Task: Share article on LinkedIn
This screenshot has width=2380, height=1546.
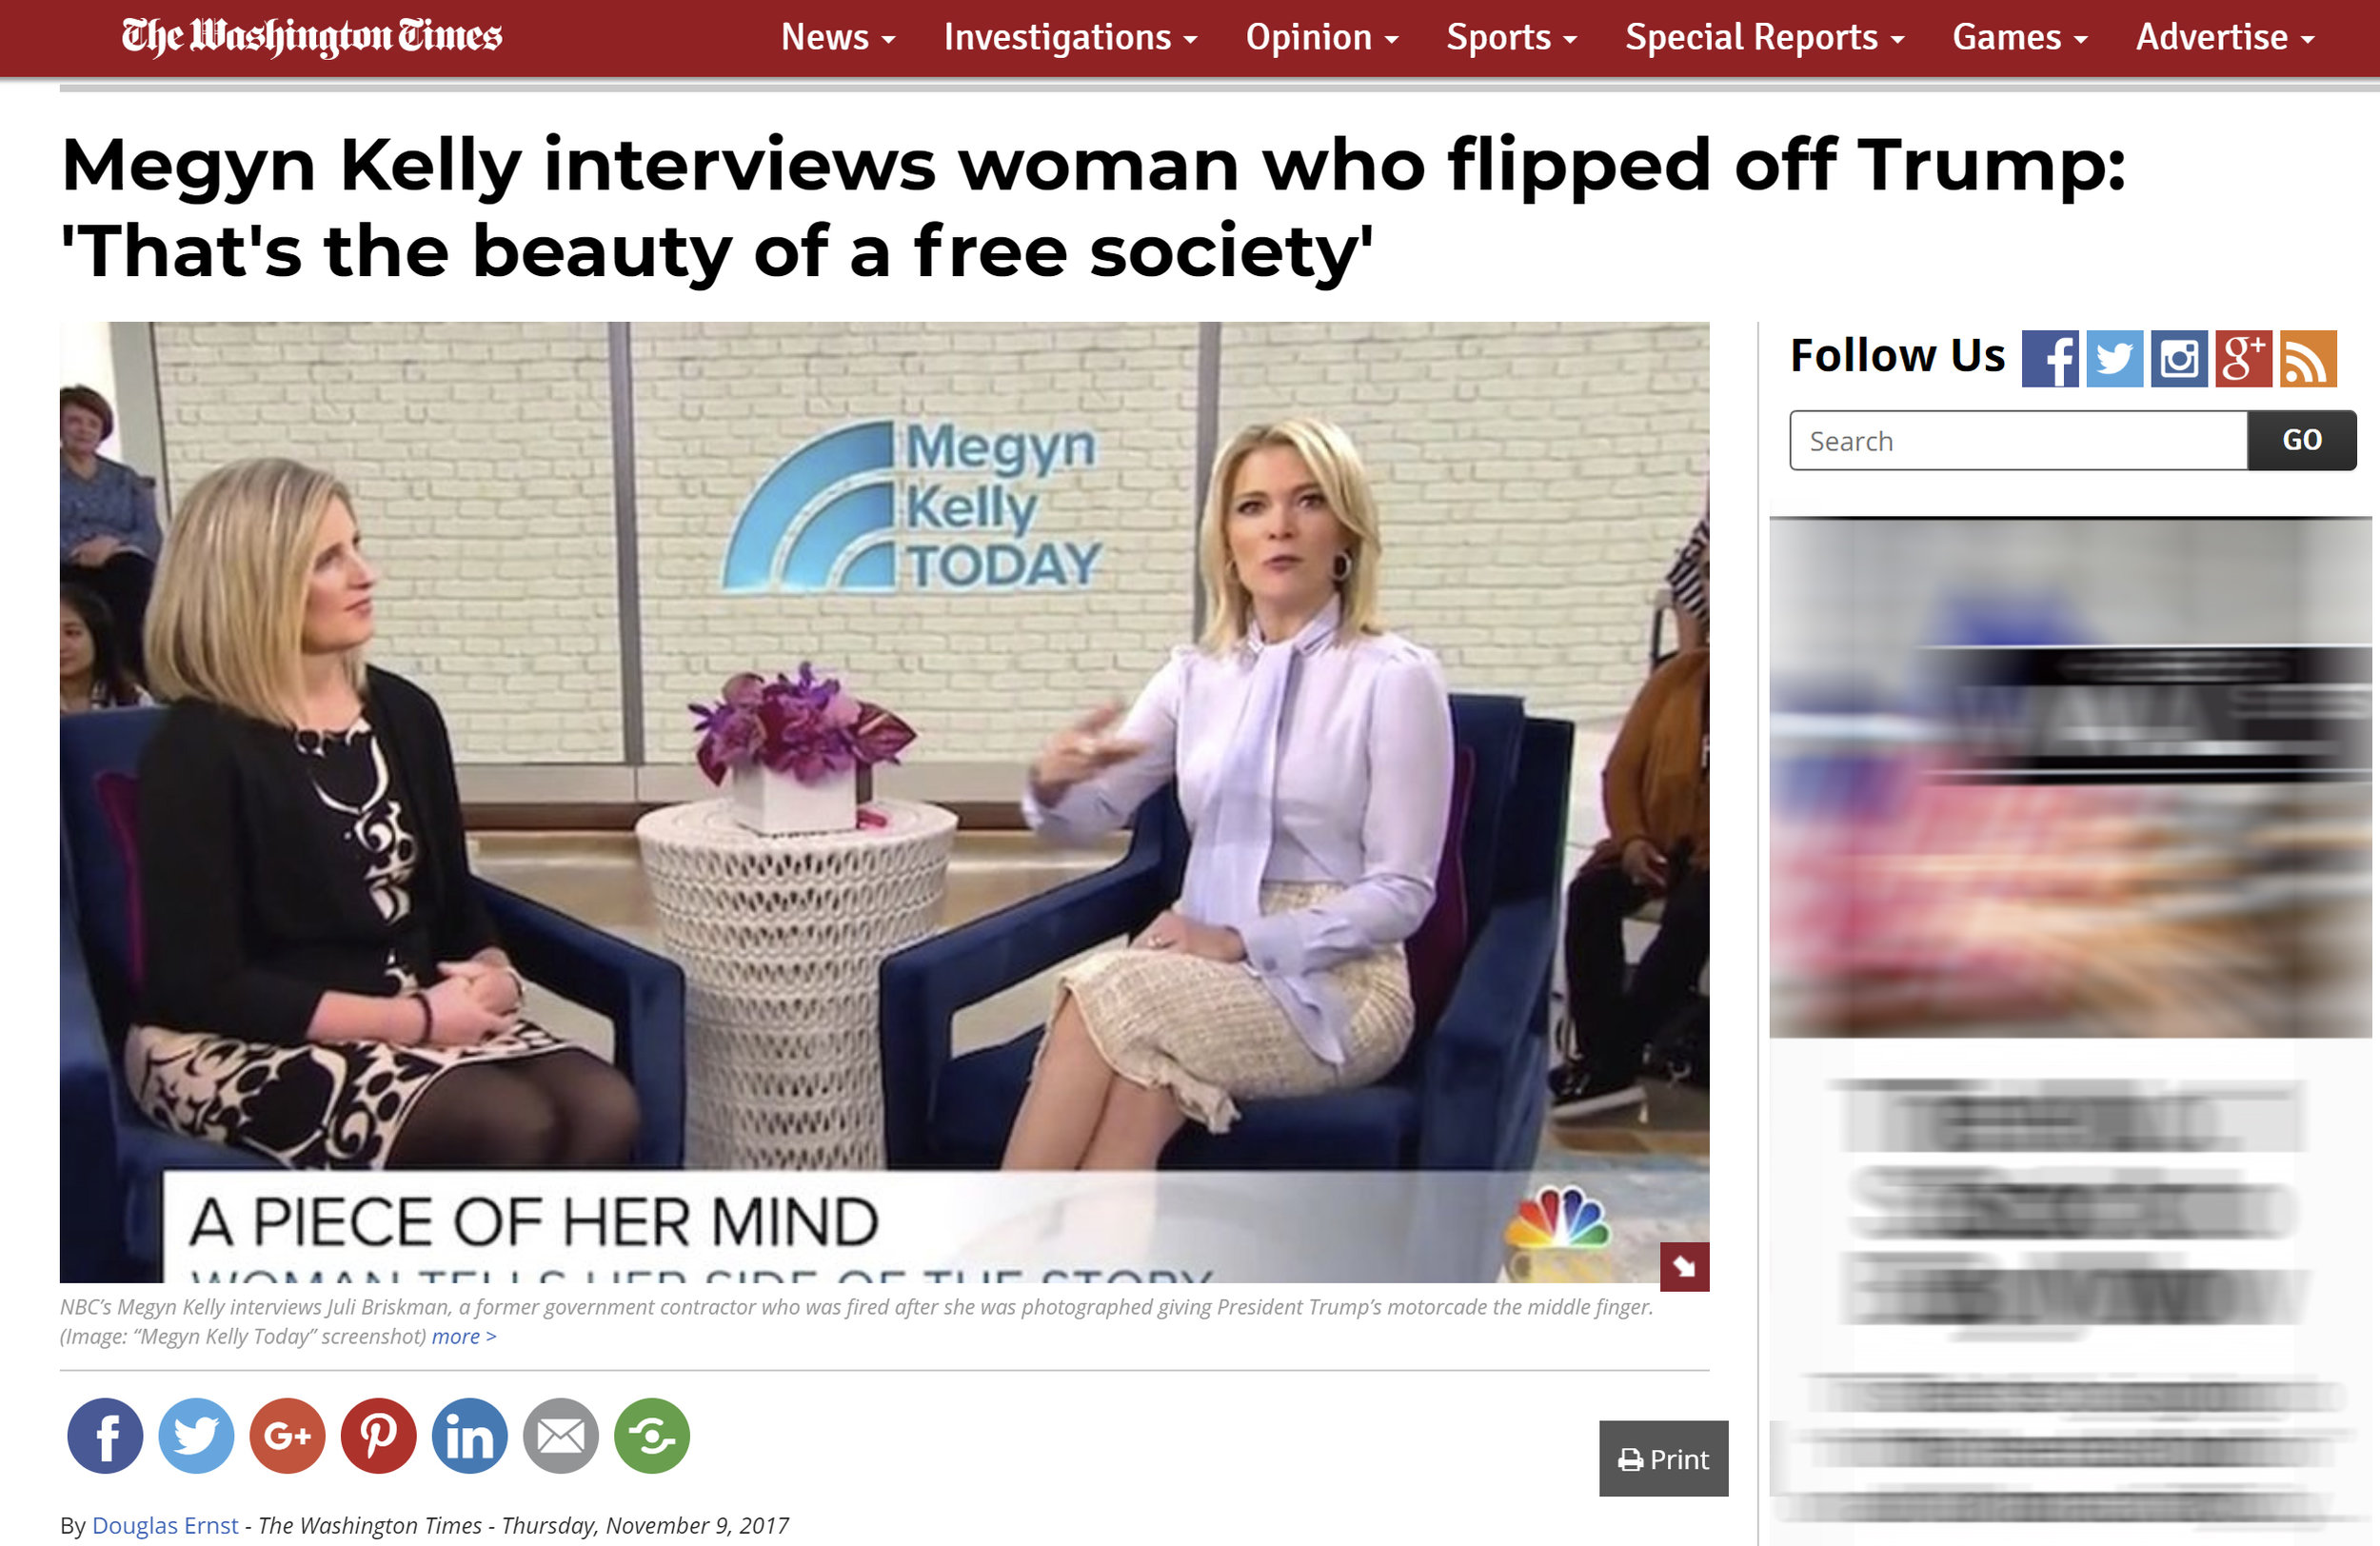Action: 470,1435
